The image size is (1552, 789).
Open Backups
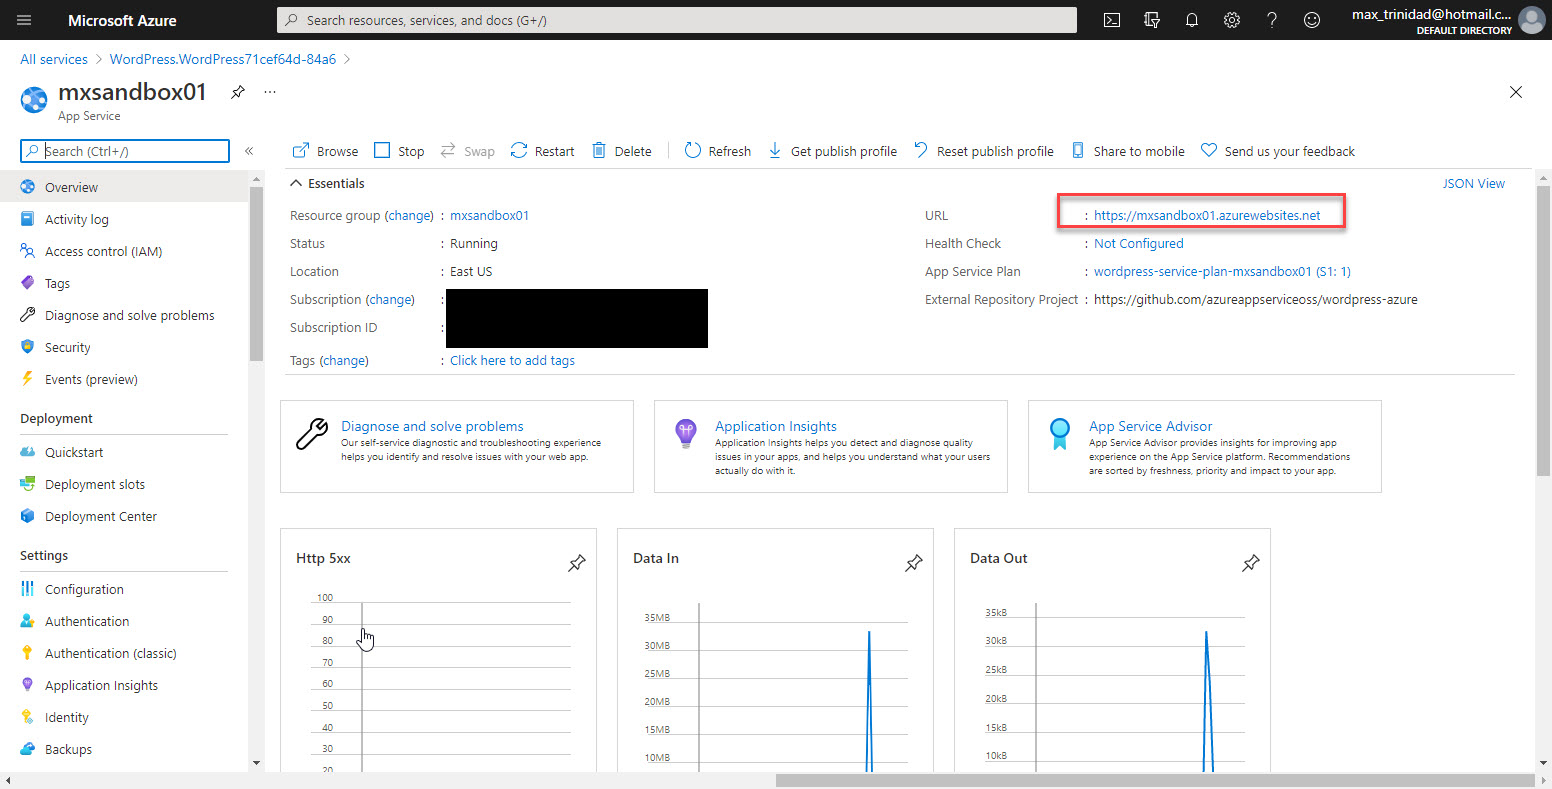point(124,749)
